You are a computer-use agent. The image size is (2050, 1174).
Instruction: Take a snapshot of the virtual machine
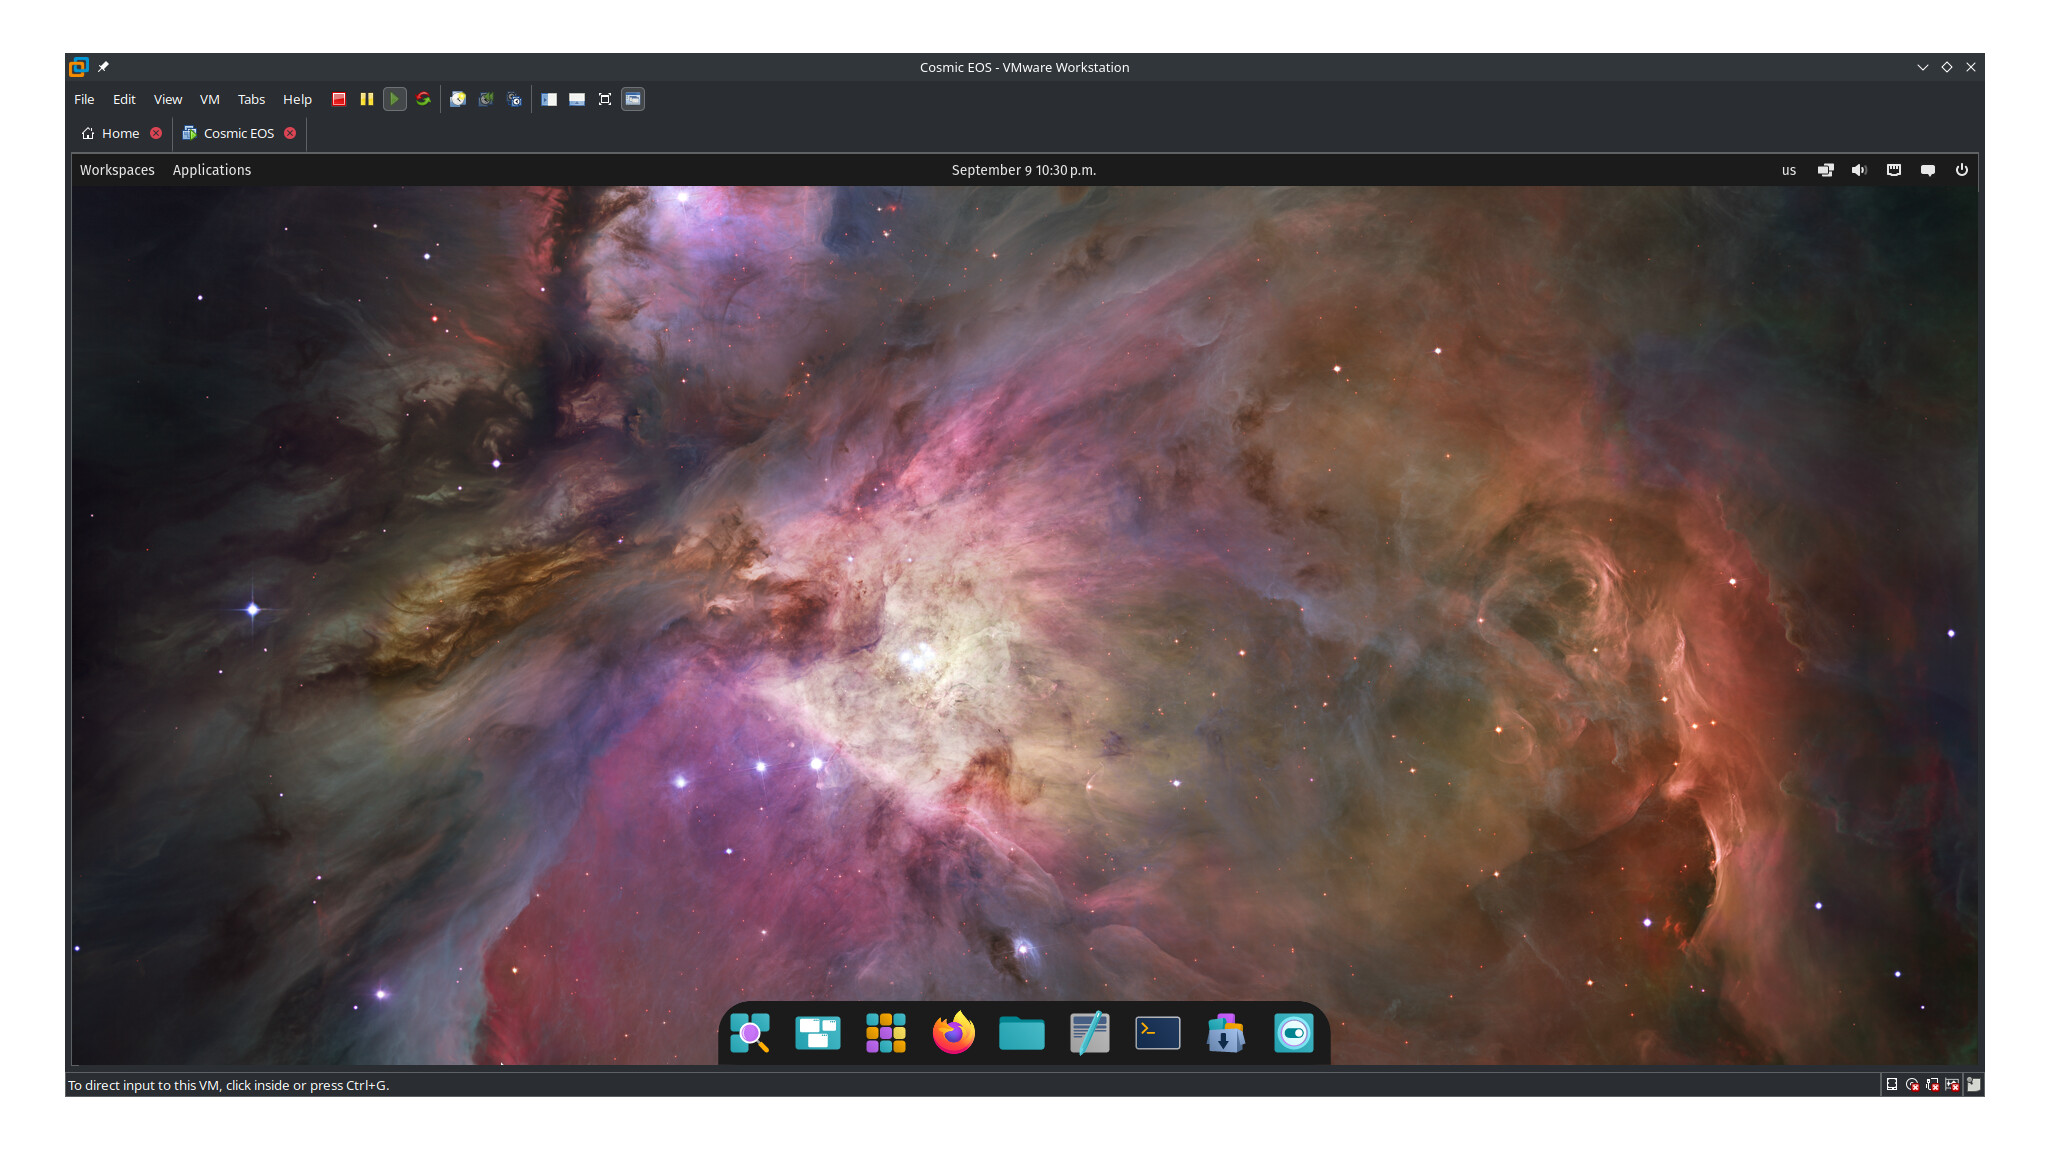click(458, 99)
